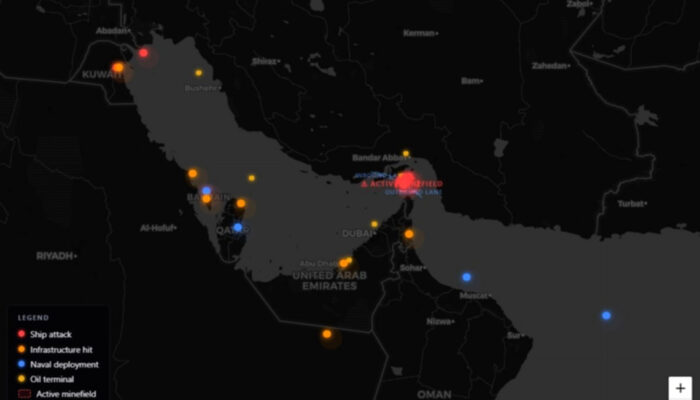
Task: Select the 'Naval deployment' legend label
Action: coord(64,365)
